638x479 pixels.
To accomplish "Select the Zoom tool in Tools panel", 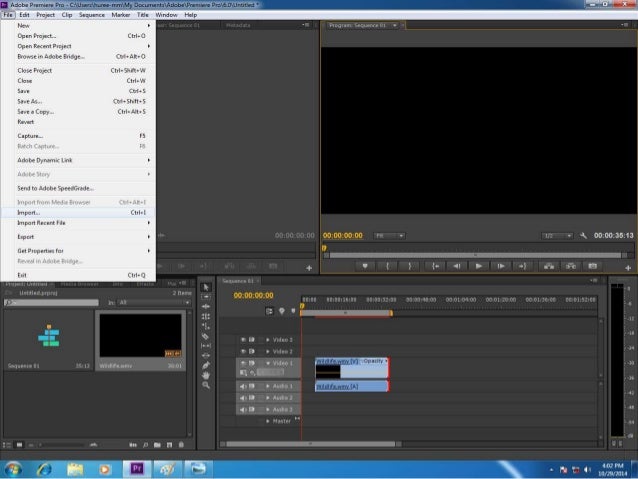I will pyautogui.click(x=206, y=384).
